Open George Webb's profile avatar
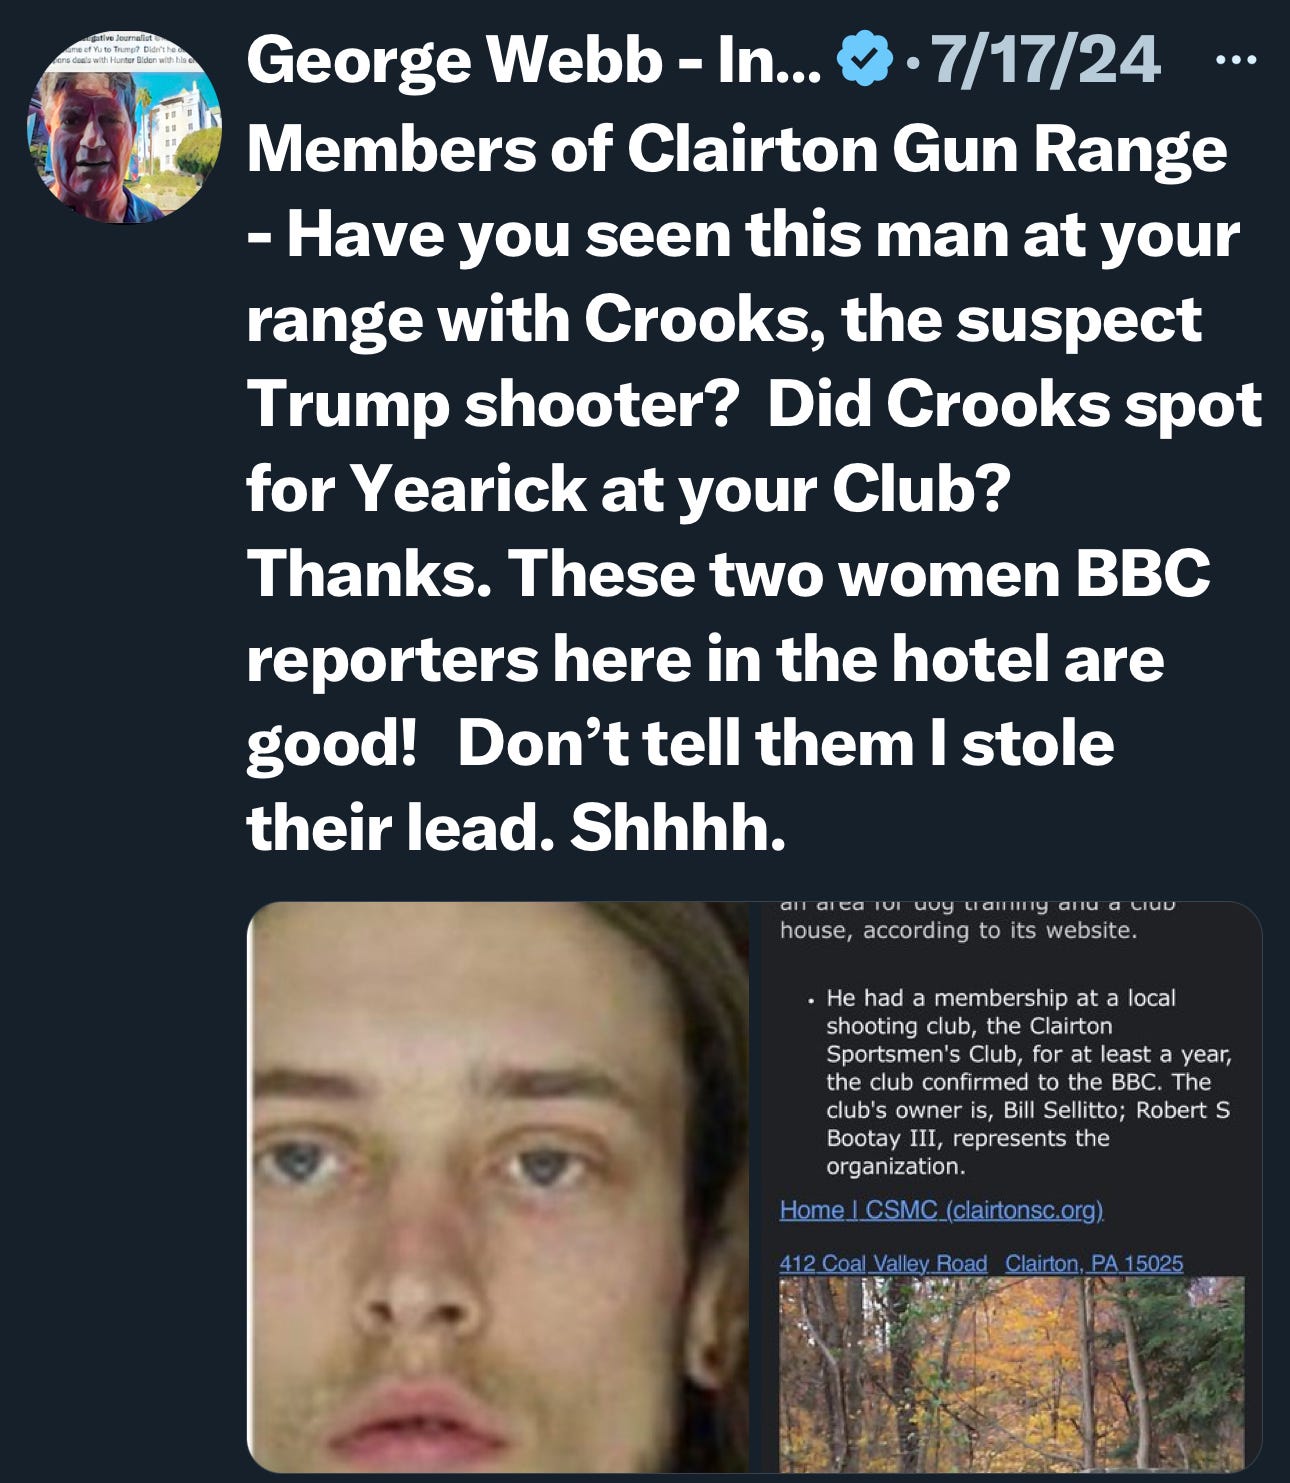Screen dimensions: 1290x1483 click(123, 123)
